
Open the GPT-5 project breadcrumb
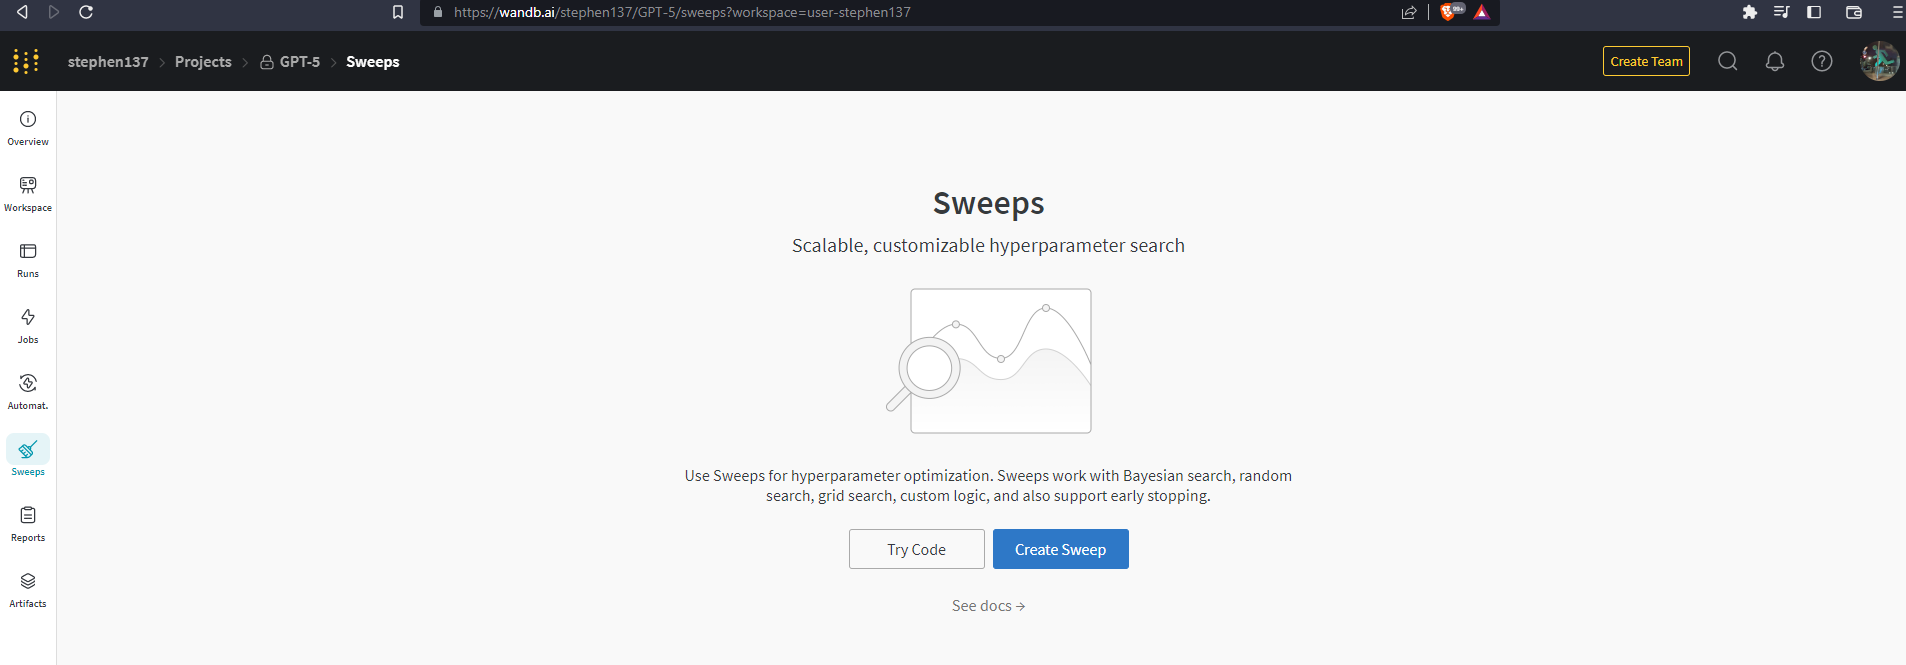pos(290,62)
